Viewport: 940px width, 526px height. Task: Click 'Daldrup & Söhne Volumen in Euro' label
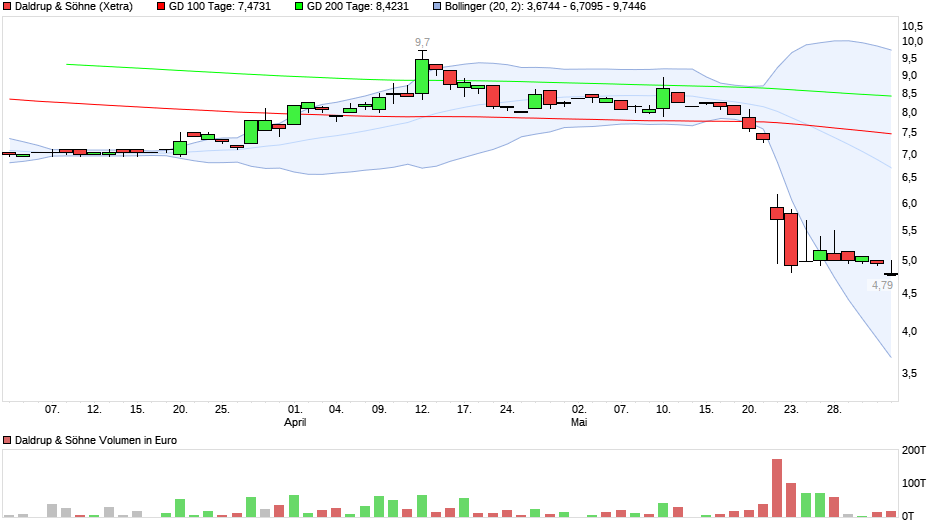click(96, 440)
